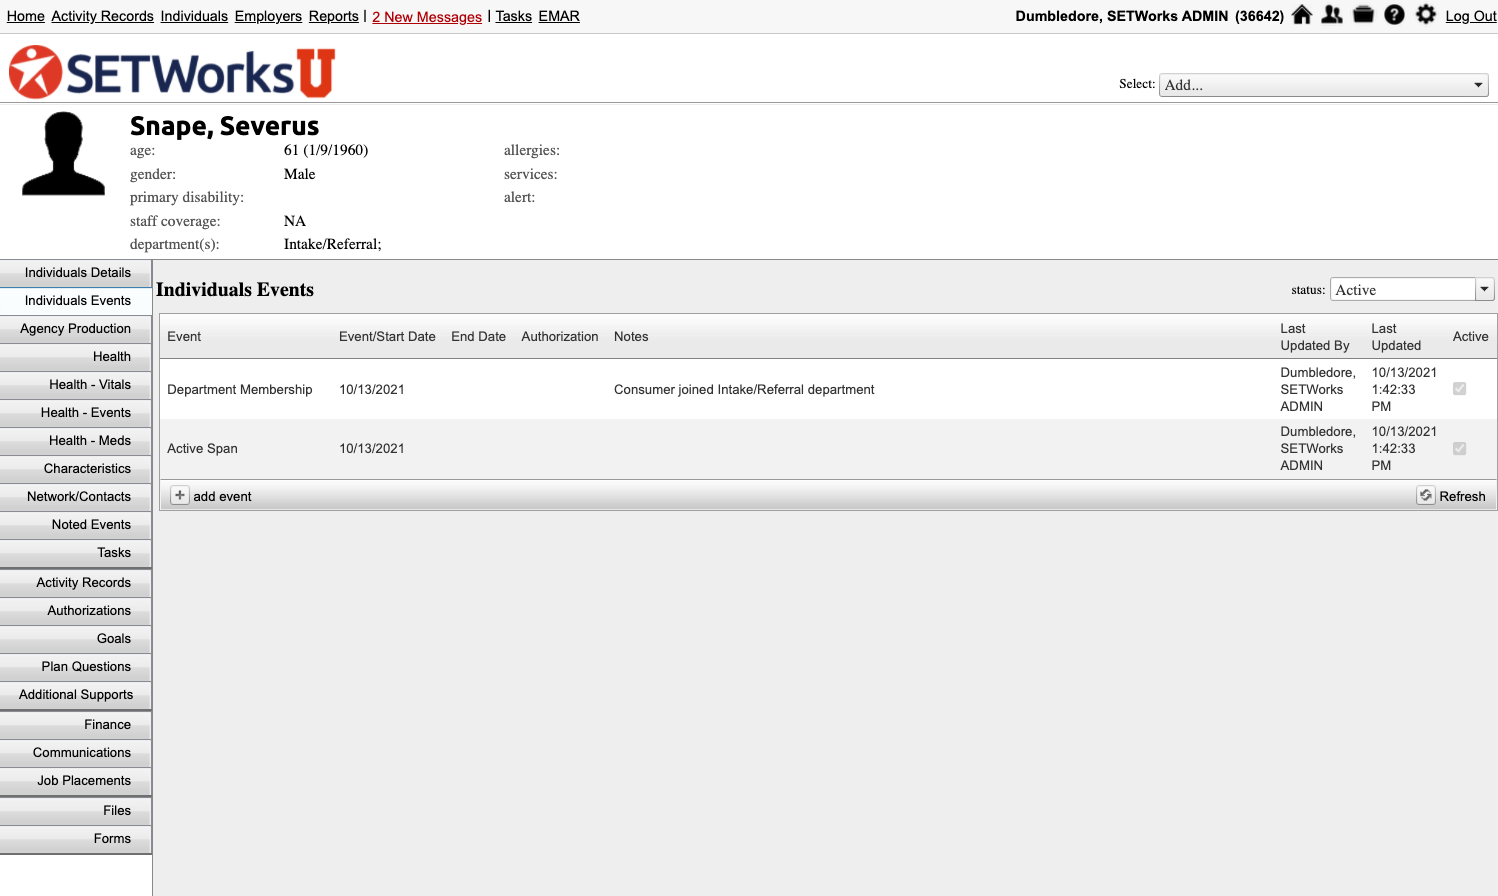Click Last Updated By column header
The height and width of the screenshot is (896, 1498).
[1315, 336]
